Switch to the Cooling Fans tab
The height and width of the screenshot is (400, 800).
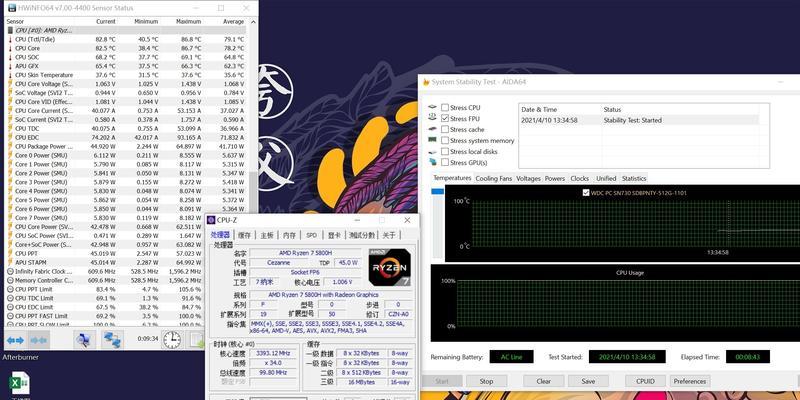pyautogui.click(x=493, y=179)
